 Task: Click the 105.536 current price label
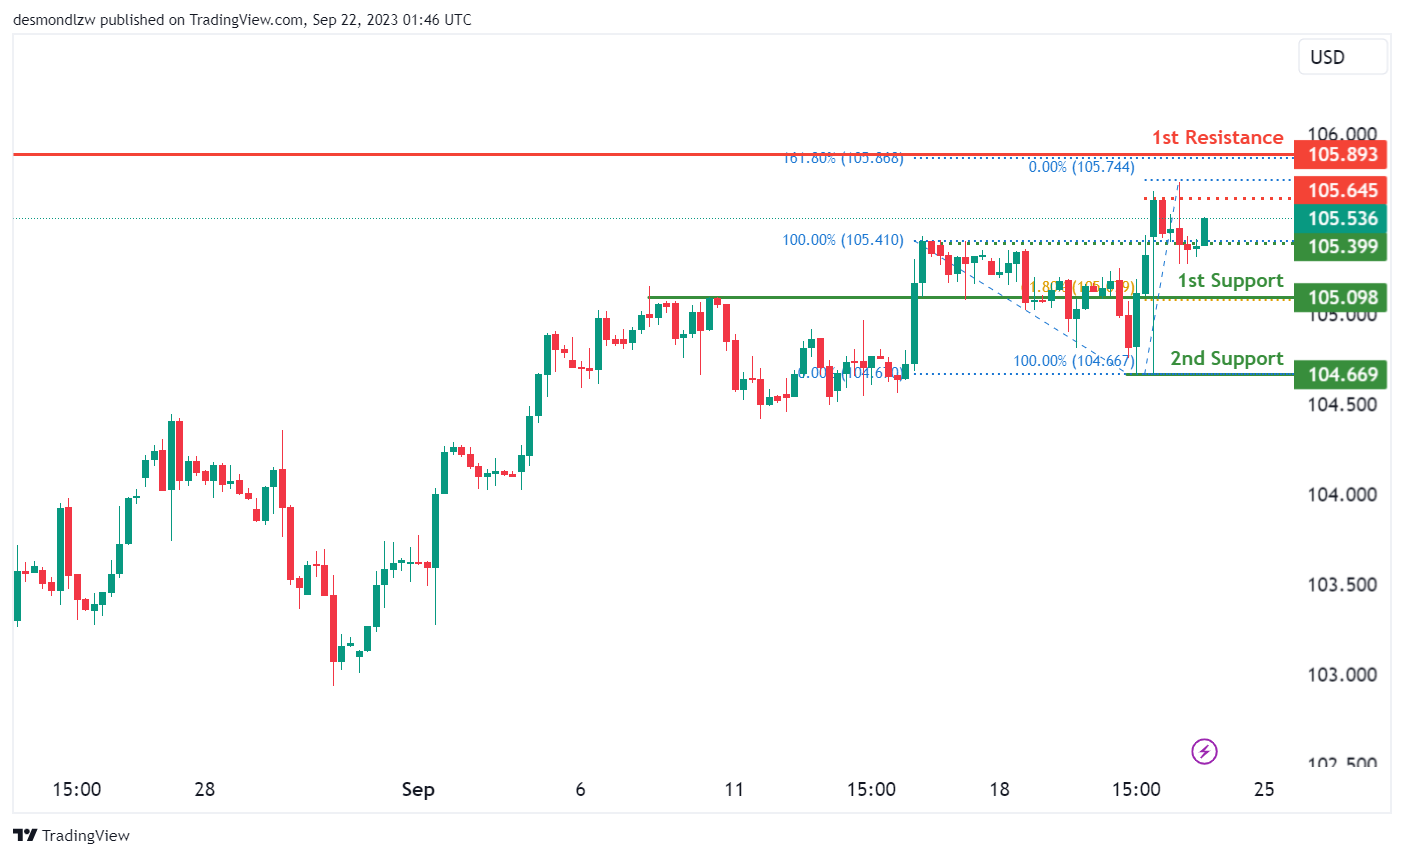click(x=1341, y=218)
